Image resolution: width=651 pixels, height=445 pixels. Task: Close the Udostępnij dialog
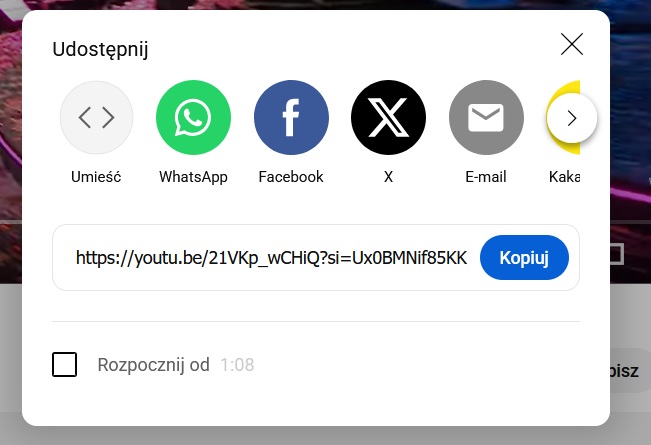pos(572,44)
